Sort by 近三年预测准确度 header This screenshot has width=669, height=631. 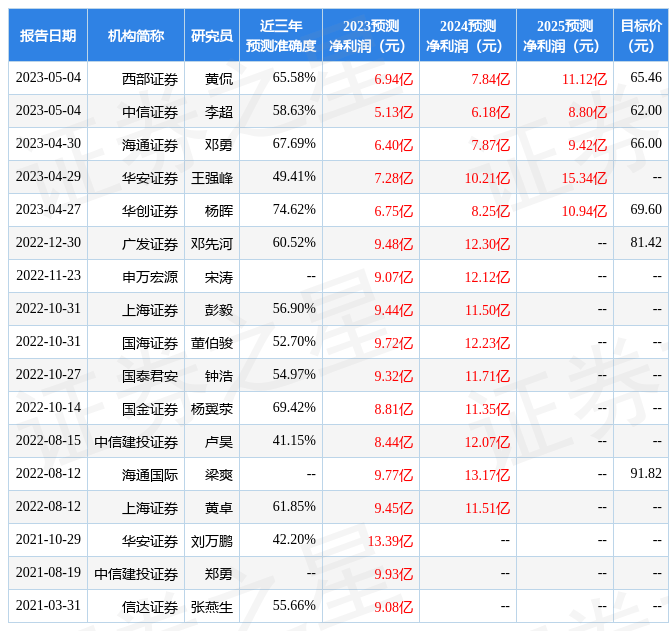tap(281, 36)
